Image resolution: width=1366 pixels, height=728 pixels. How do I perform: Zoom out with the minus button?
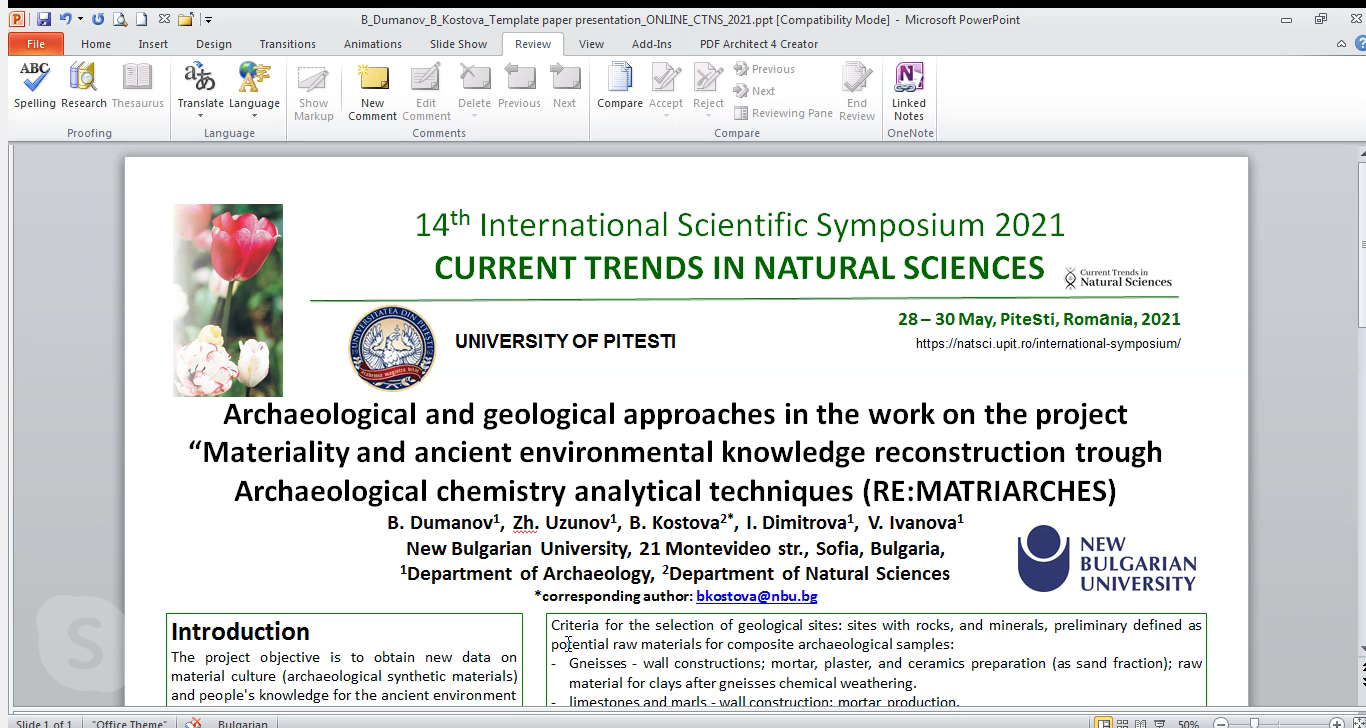1220,723
